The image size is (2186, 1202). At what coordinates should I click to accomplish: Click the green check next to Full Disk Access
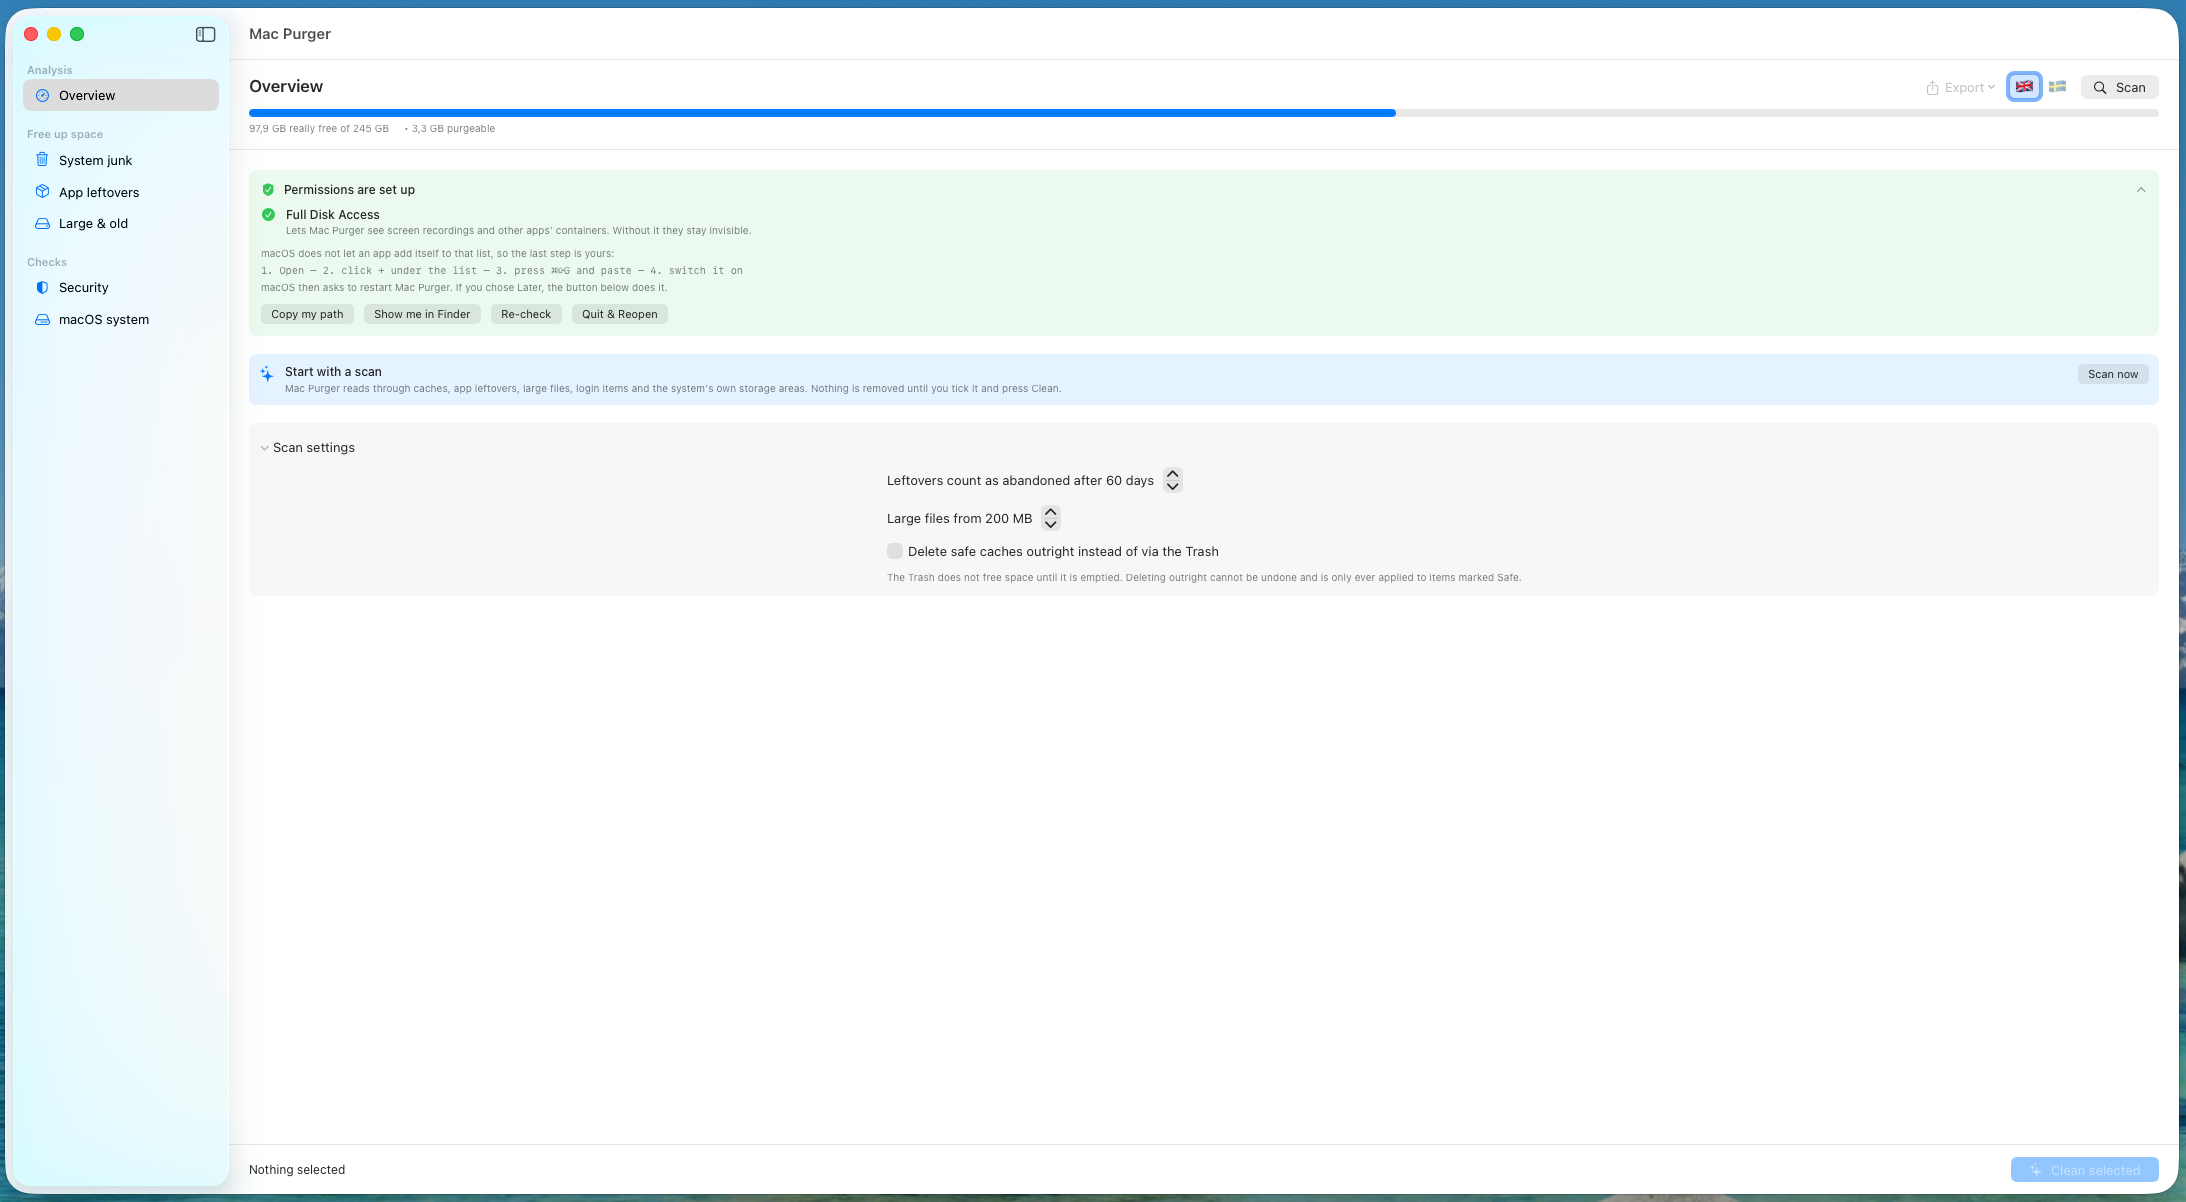(268, 214)
